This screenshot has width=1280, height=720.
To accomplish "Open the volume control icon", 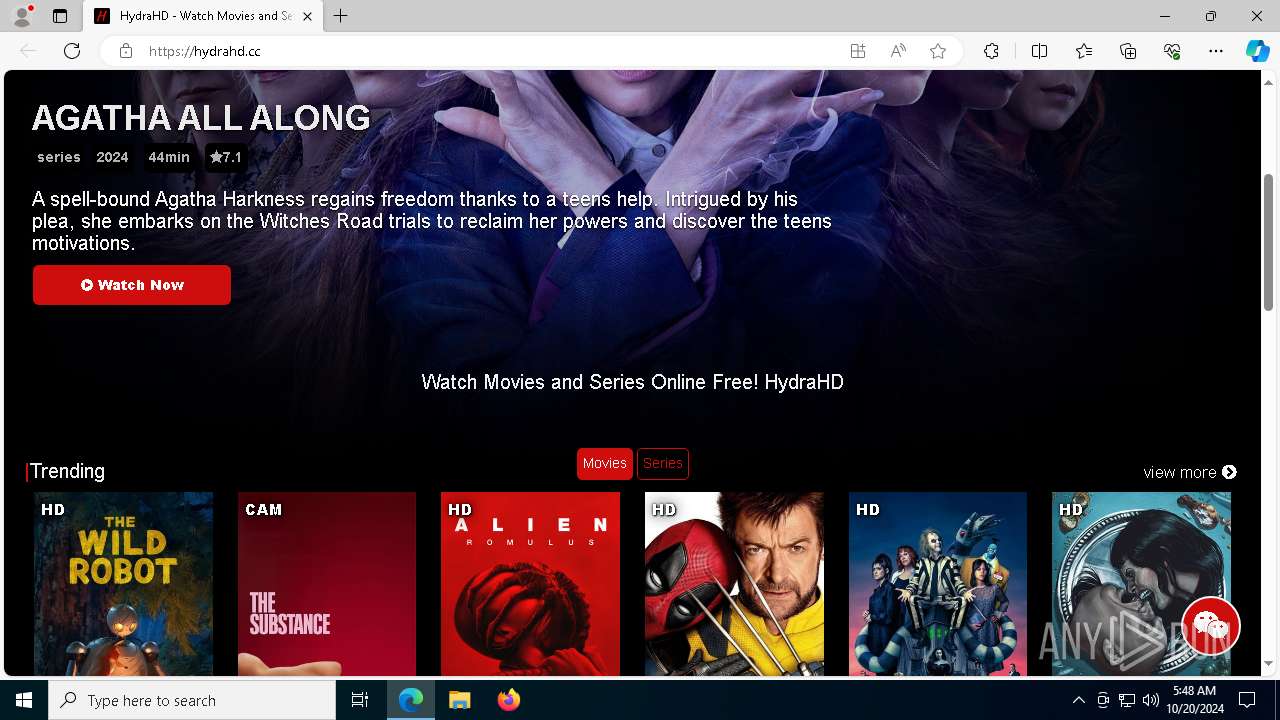I will 1151,700.
